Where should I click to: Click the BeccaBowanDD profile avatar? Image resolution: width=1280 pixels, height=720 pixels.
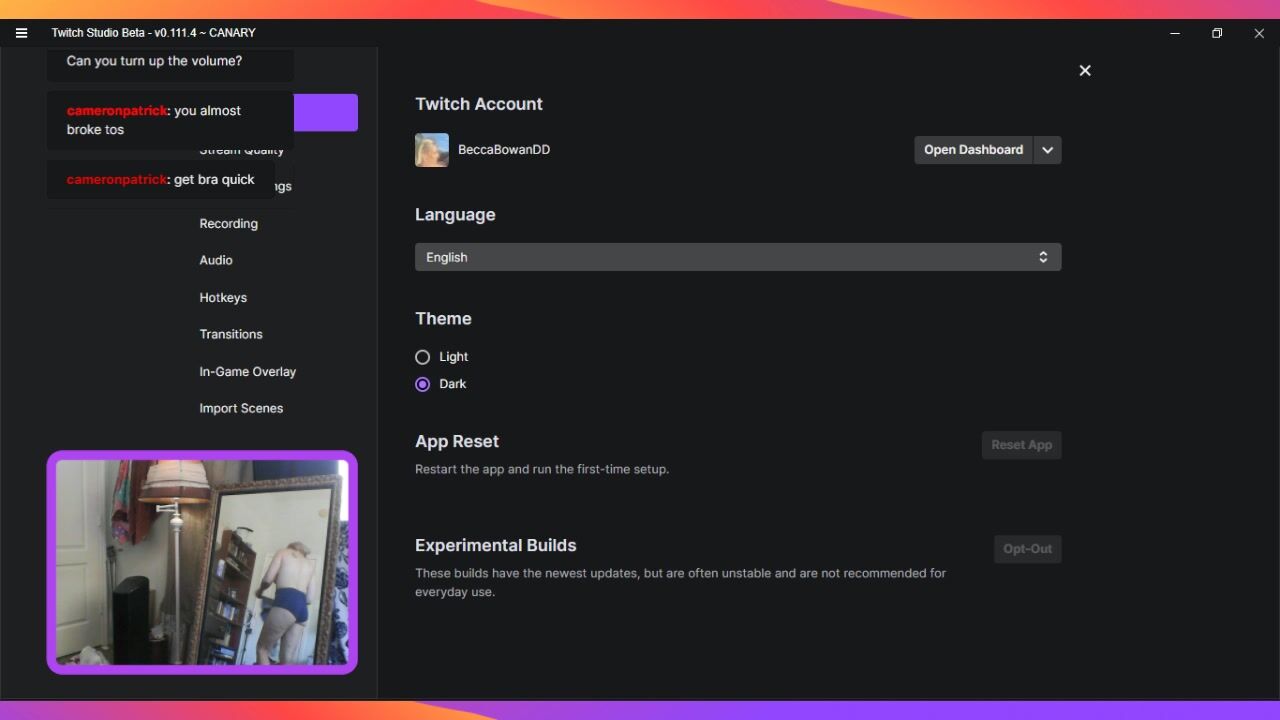(432, 150)
